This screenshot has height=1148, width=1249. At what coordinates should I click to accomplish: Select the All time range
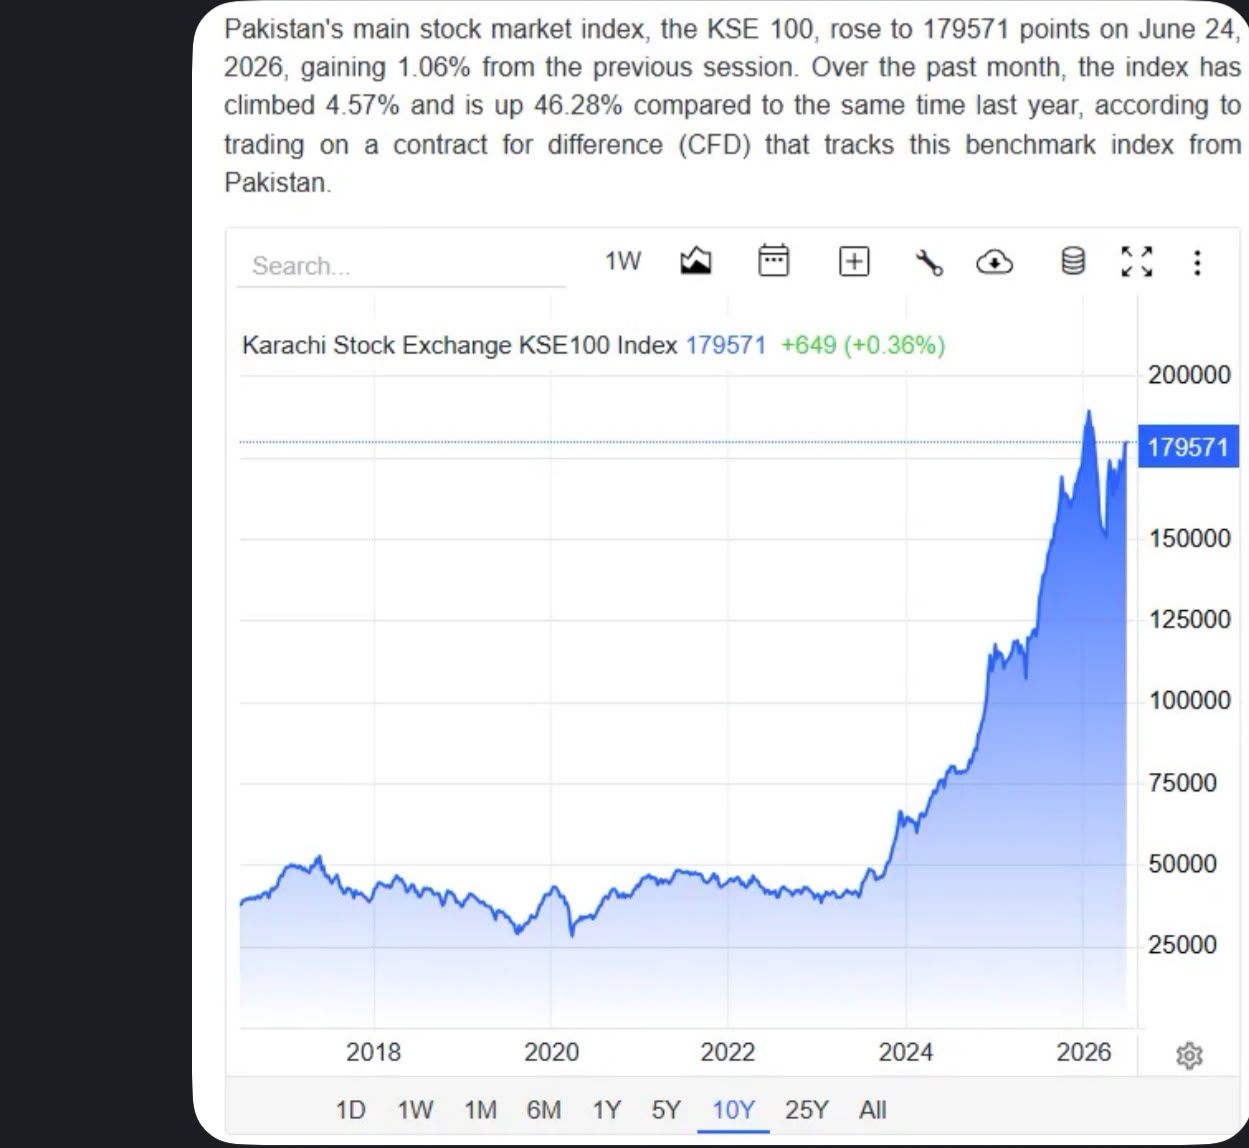[872, 1110]
